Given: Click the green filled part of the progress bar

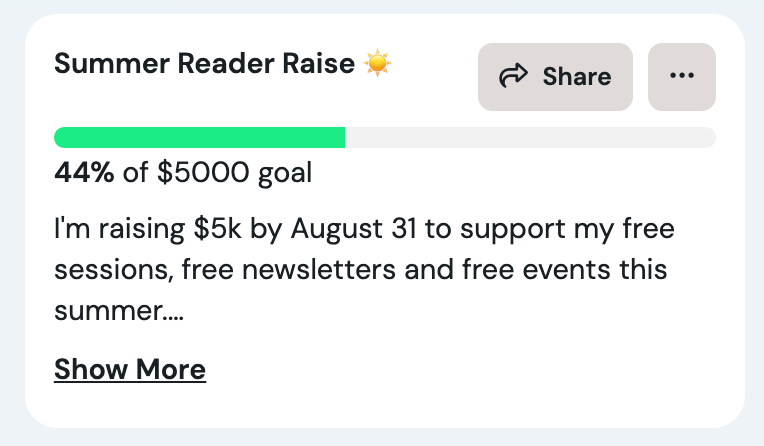Looking at the screenshot, I should point(199,137).
